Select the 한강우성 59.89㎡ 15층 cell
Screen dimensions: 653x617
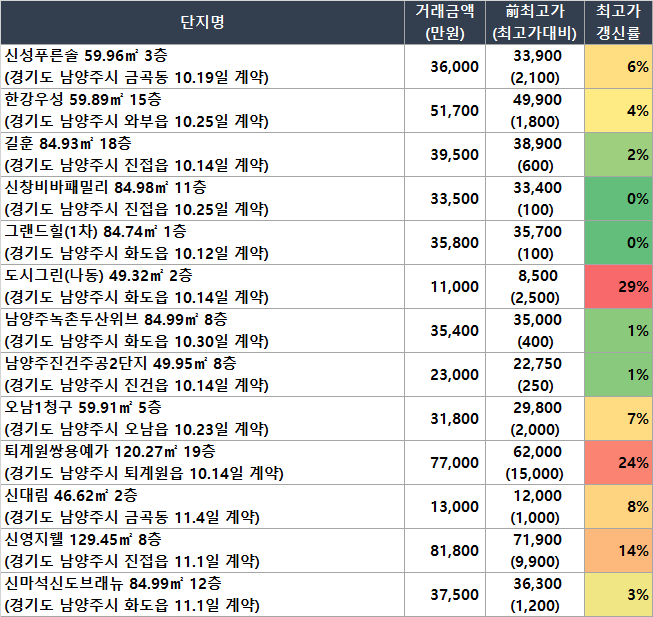point(202,111)
